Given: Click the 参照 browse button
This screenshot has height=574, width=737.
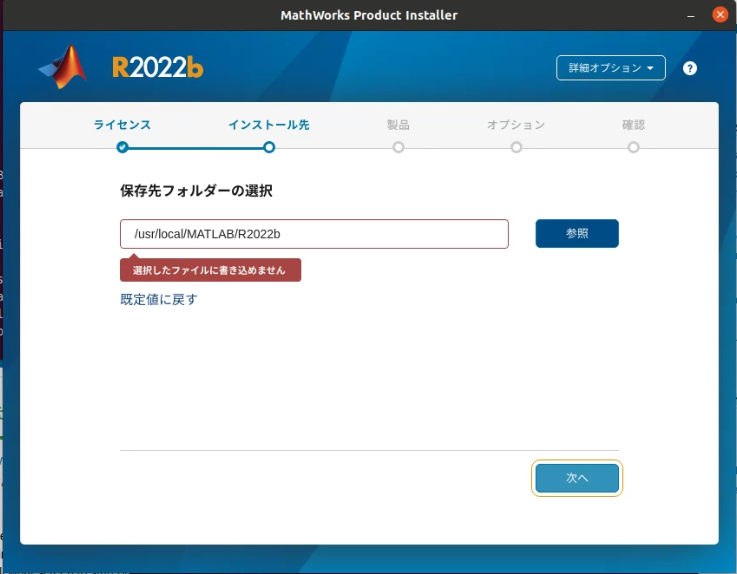Looking at the screenshot, I should tap(577, 234).
